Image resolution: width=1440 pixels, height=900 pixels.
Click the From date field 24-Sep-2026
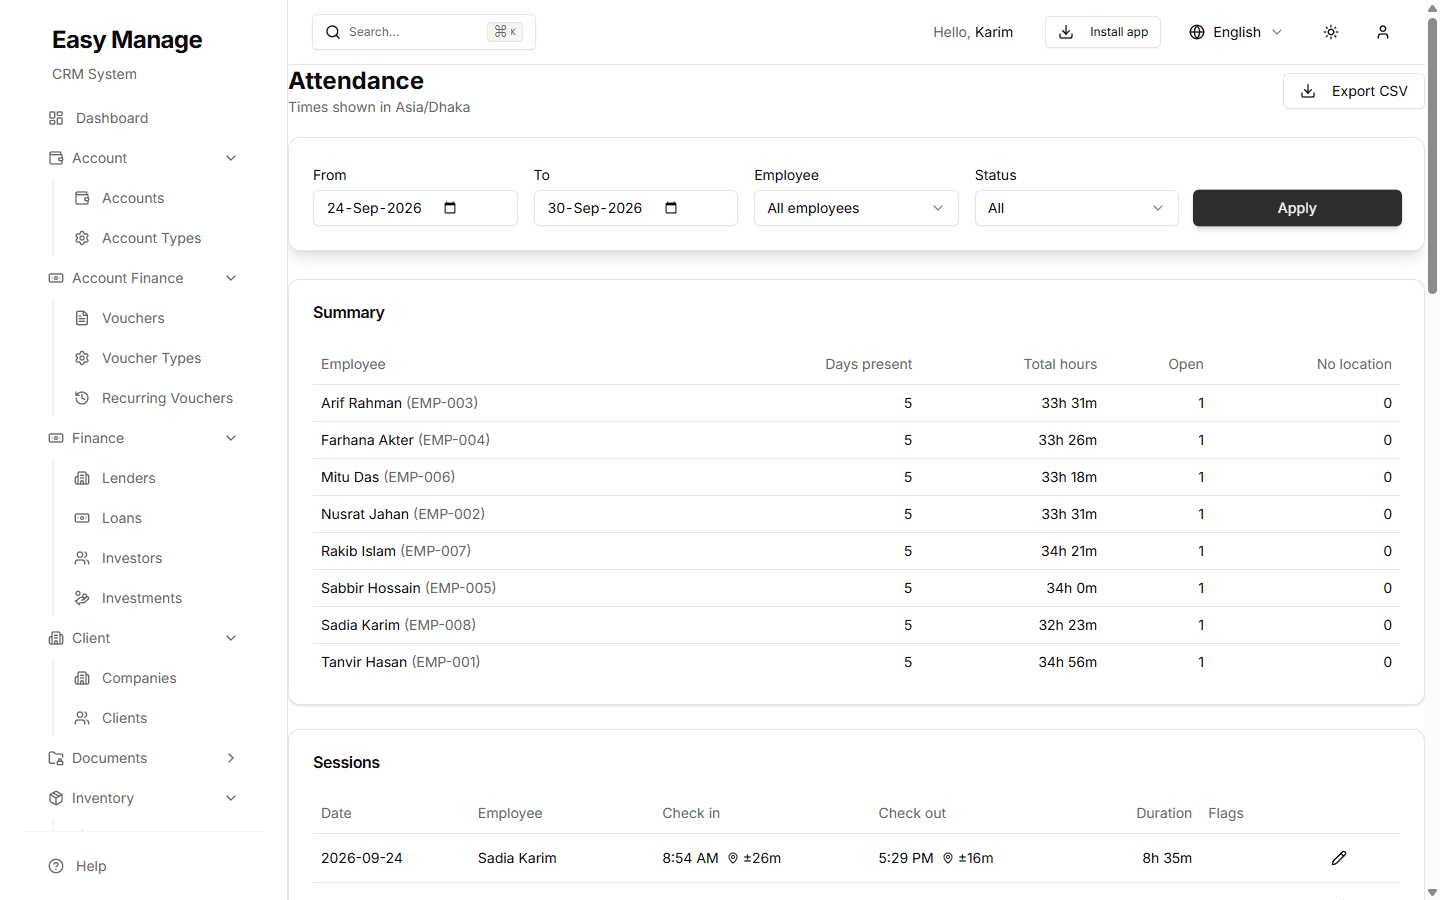(415, 208)
